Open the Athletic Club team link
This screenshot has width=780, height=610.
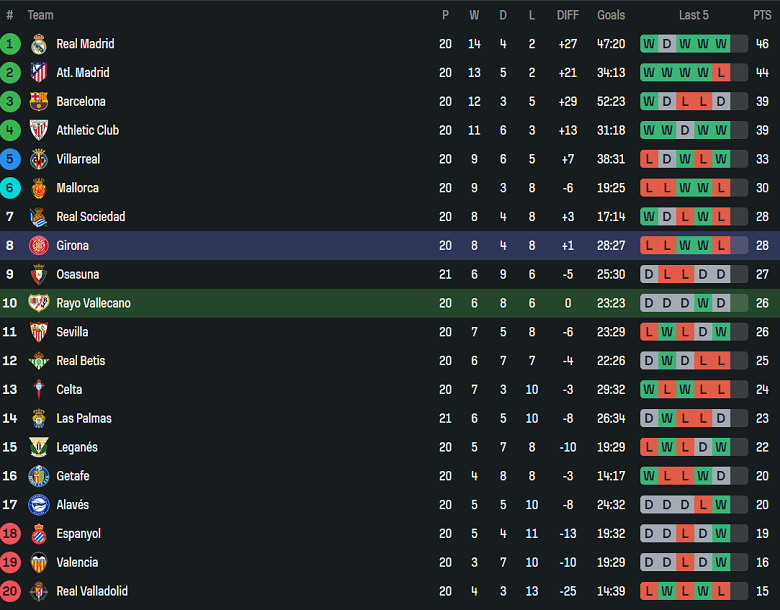click(x=87, y=130)
